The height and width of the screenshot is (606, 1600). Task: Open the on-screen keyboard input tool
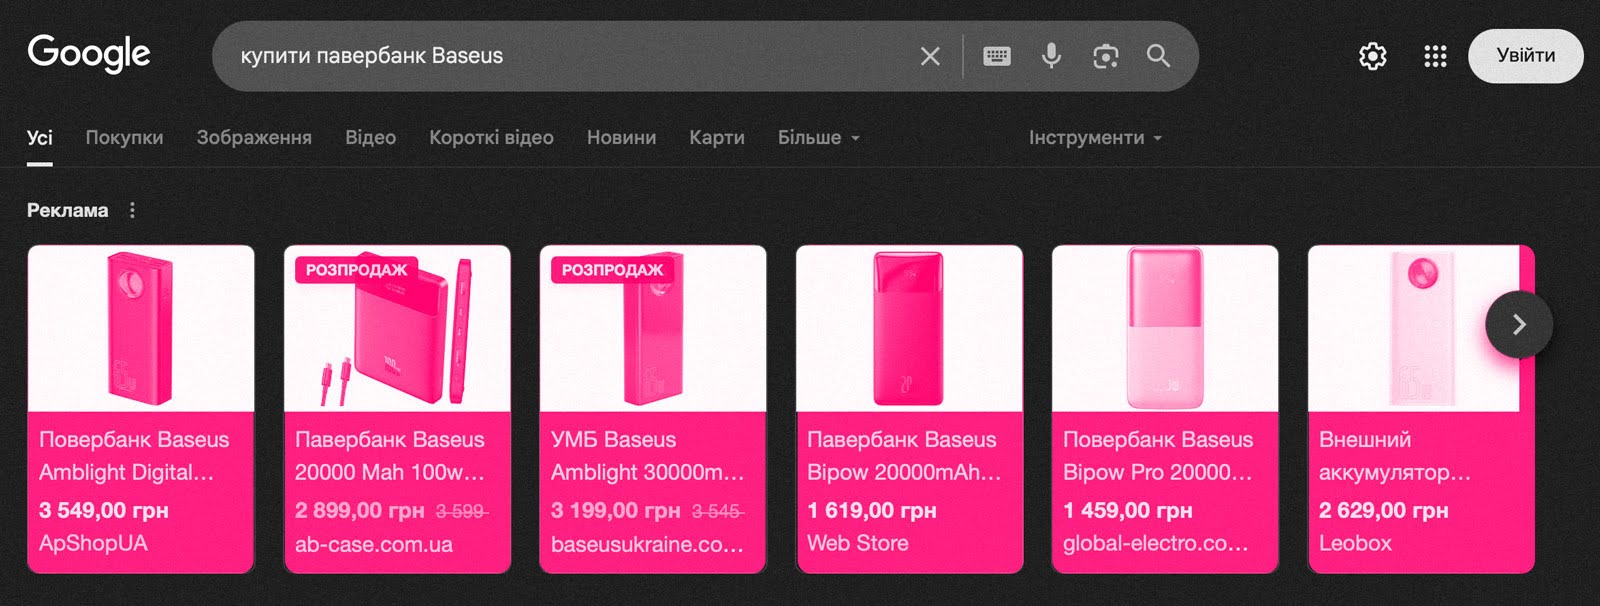[x=997, y=56]
